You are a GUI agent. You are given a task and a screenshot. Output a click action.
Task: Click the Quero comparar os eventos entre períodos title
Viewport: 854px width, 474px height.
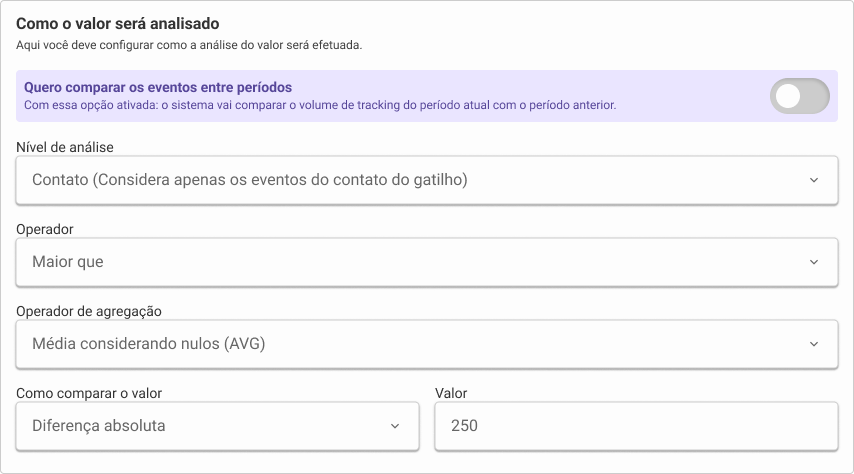158,87
